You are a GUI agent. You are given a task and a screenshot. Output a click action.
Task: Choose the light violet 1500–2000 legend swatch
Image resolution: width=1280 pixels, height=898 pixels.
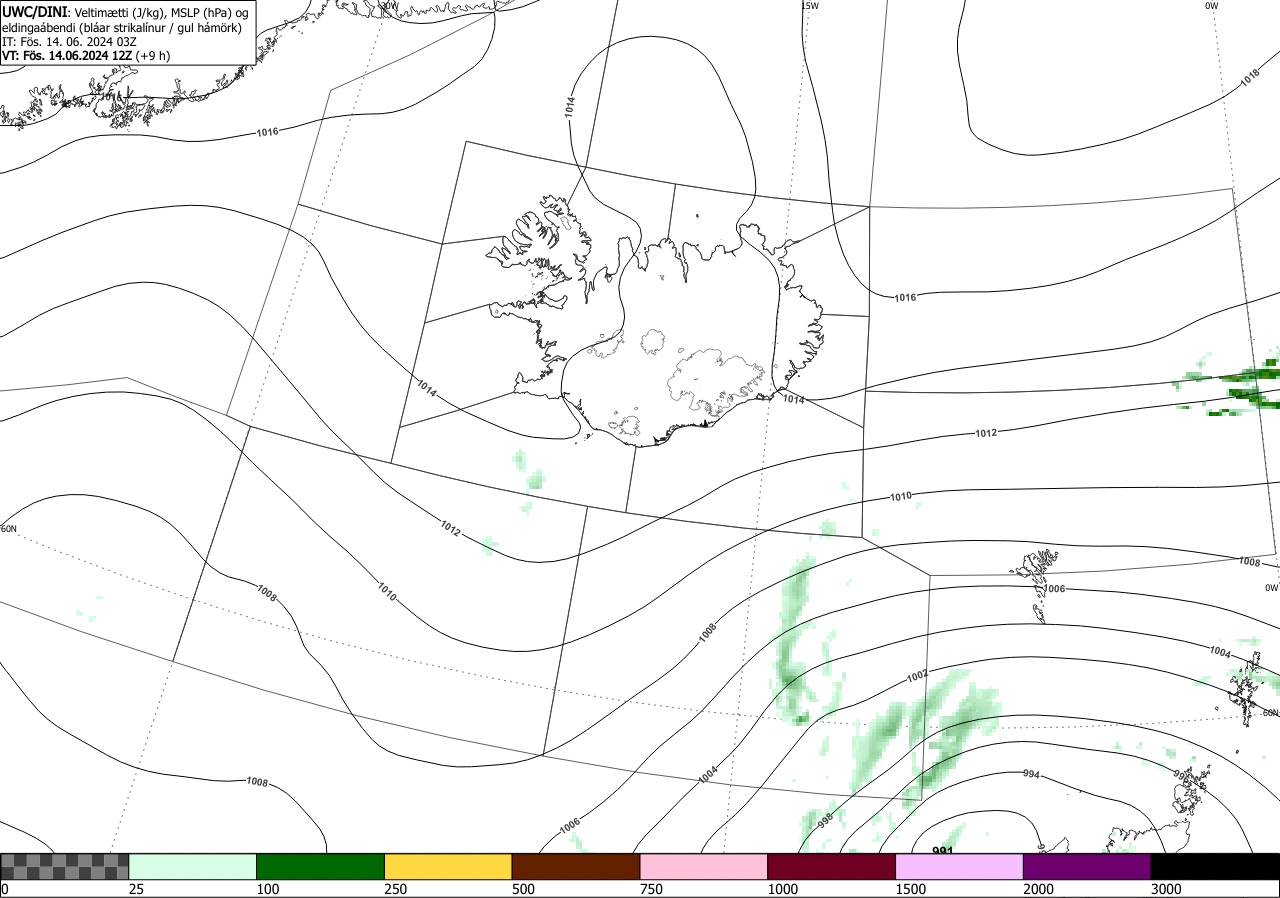(x=959, y=866)
